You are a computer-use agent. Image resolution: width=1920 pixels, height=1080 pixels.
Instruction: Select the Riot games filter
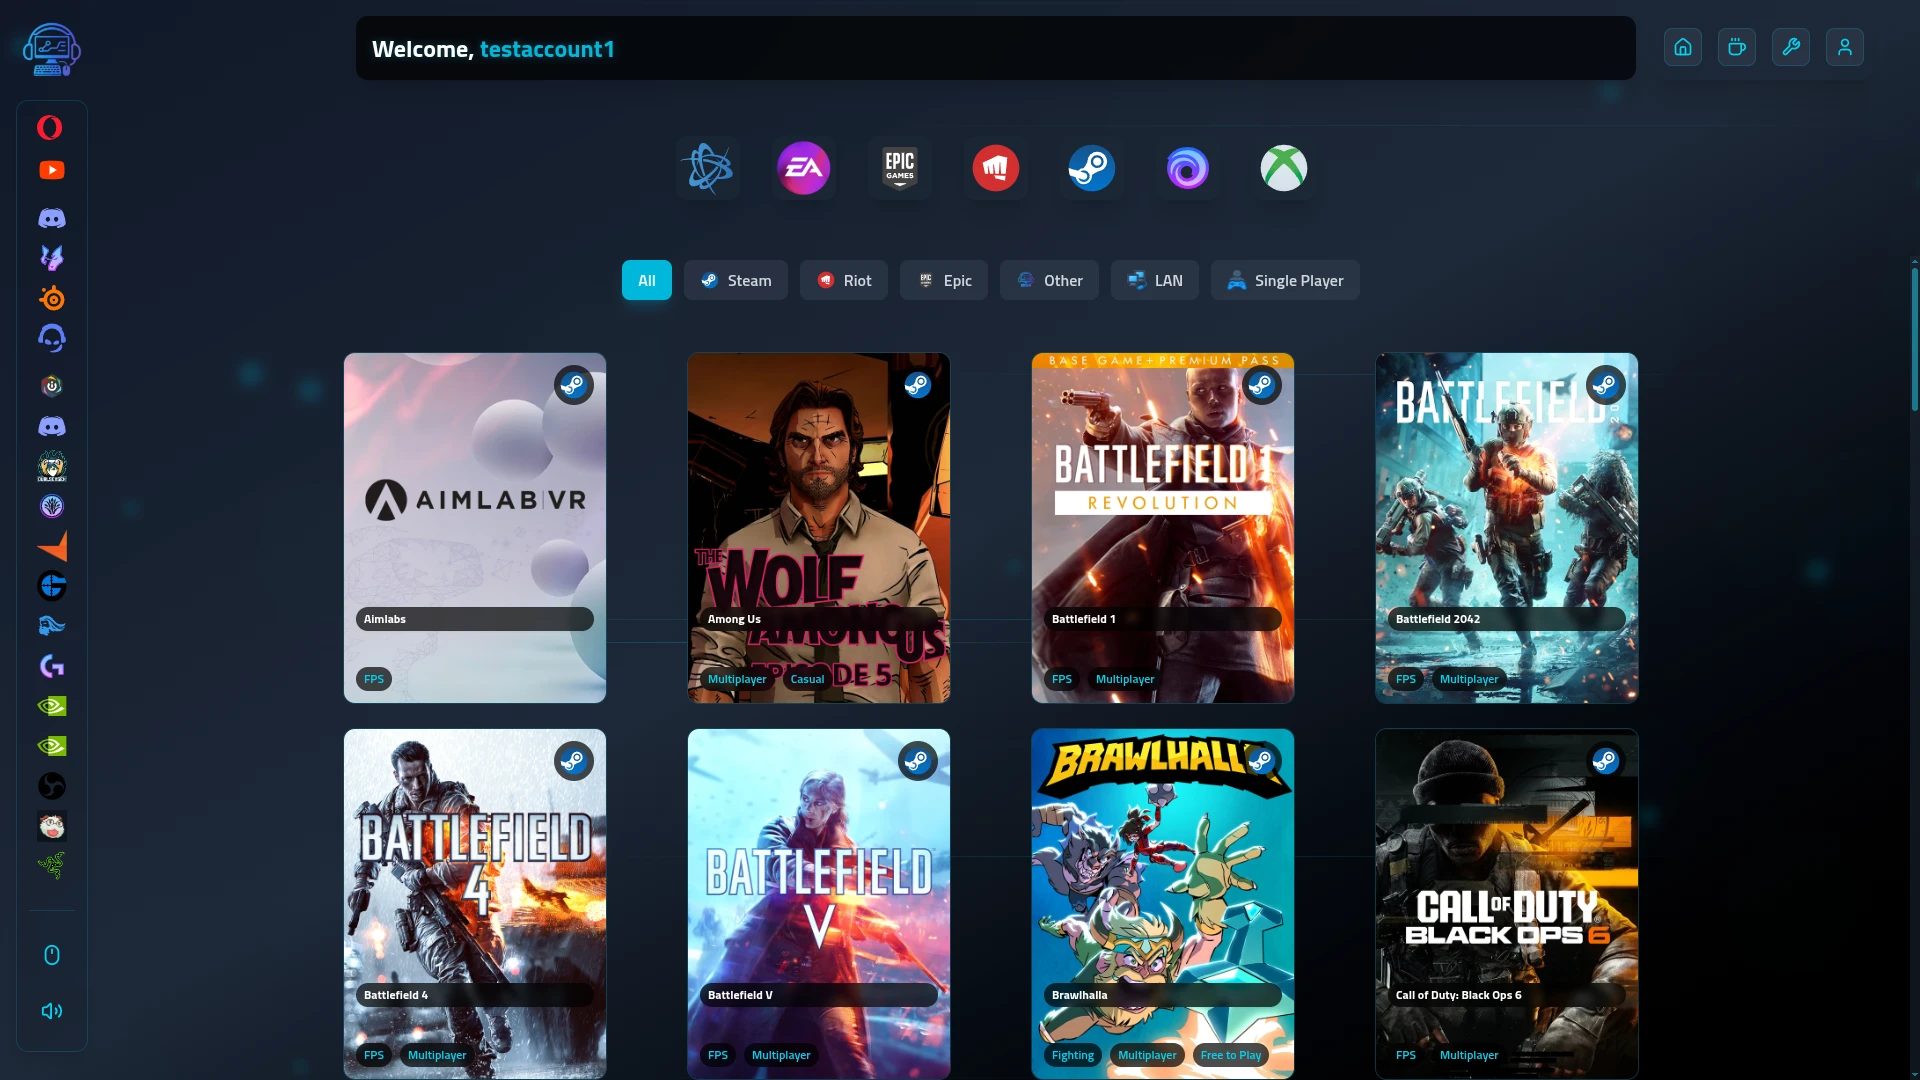tap(843, 280)
